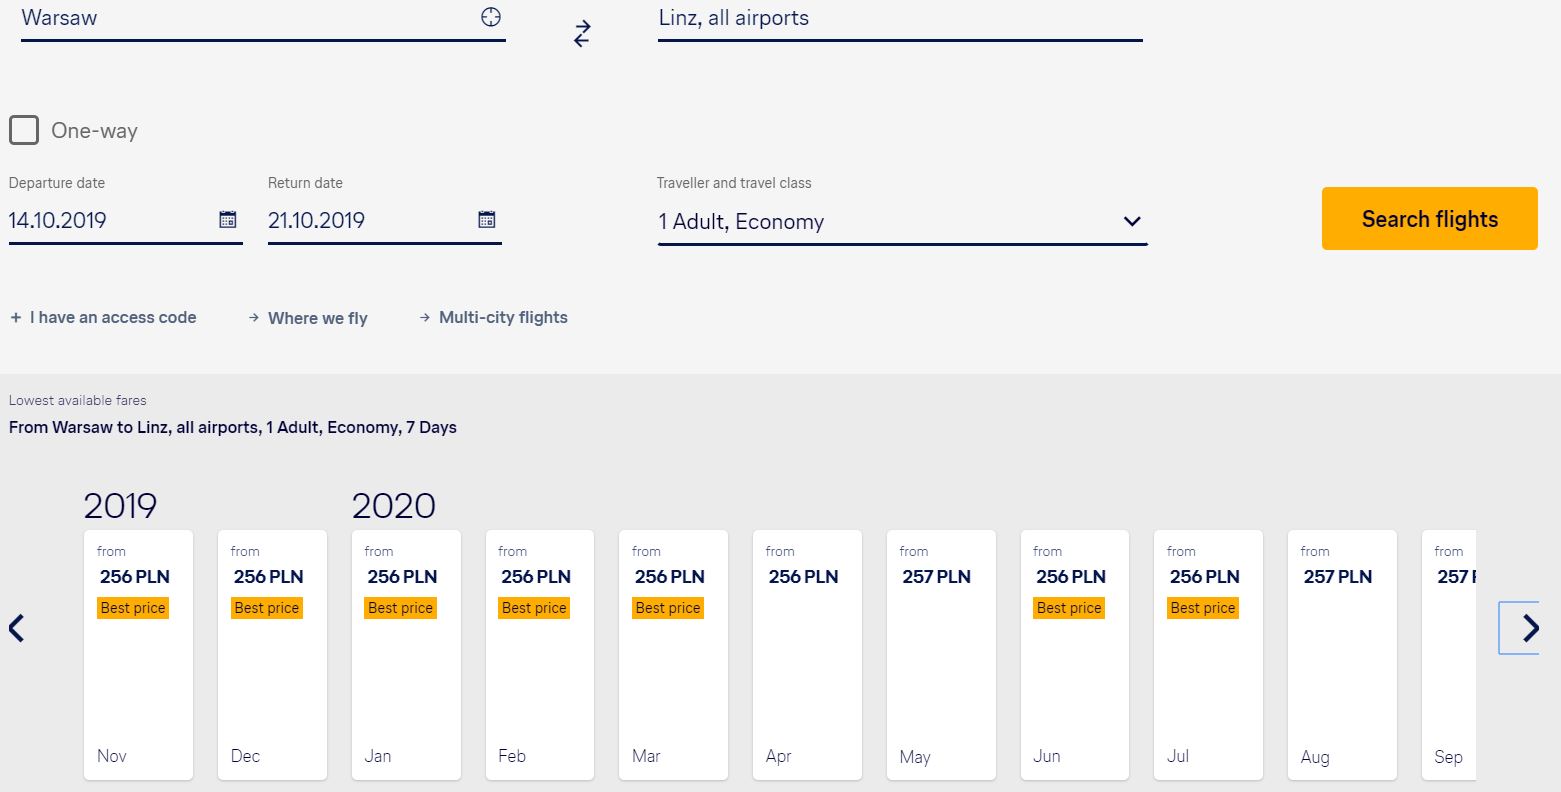Image resolution: width=1561 pixels, height=792 pixels.
Task: Add an access code via the plus icon
Action: click(16, 318)
